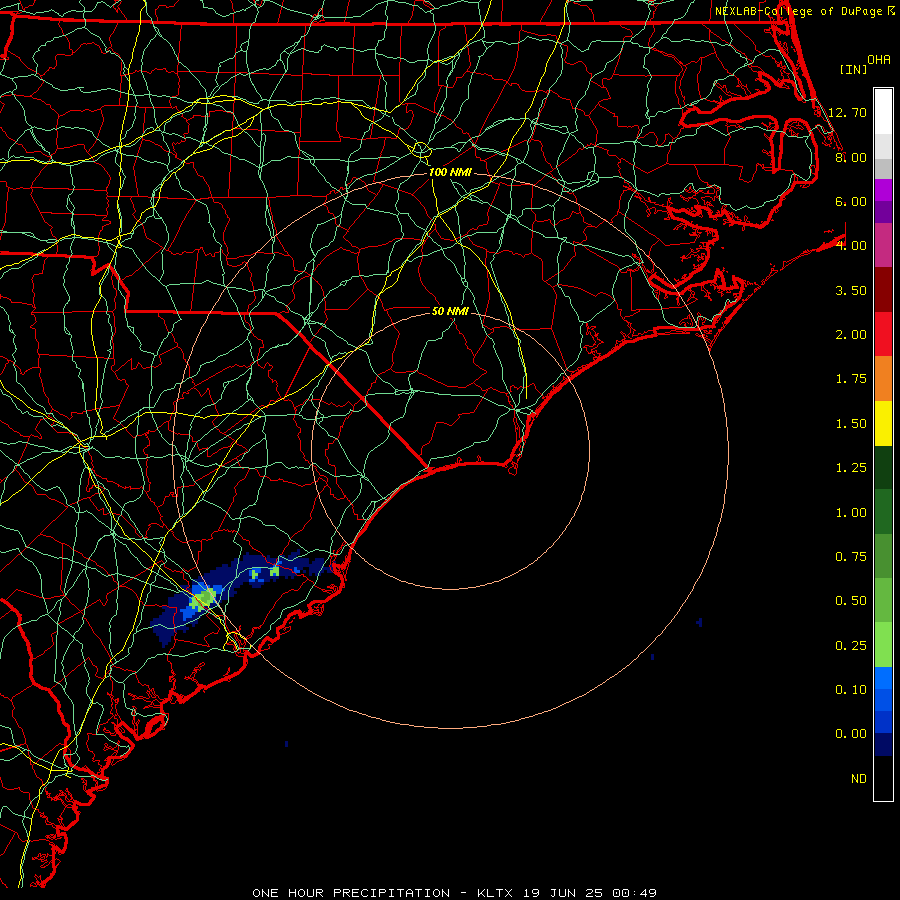Viewport: 900px width, 900px height.
Task: Pick the light blue swatch above 0.10
Action: coord(883,678)
